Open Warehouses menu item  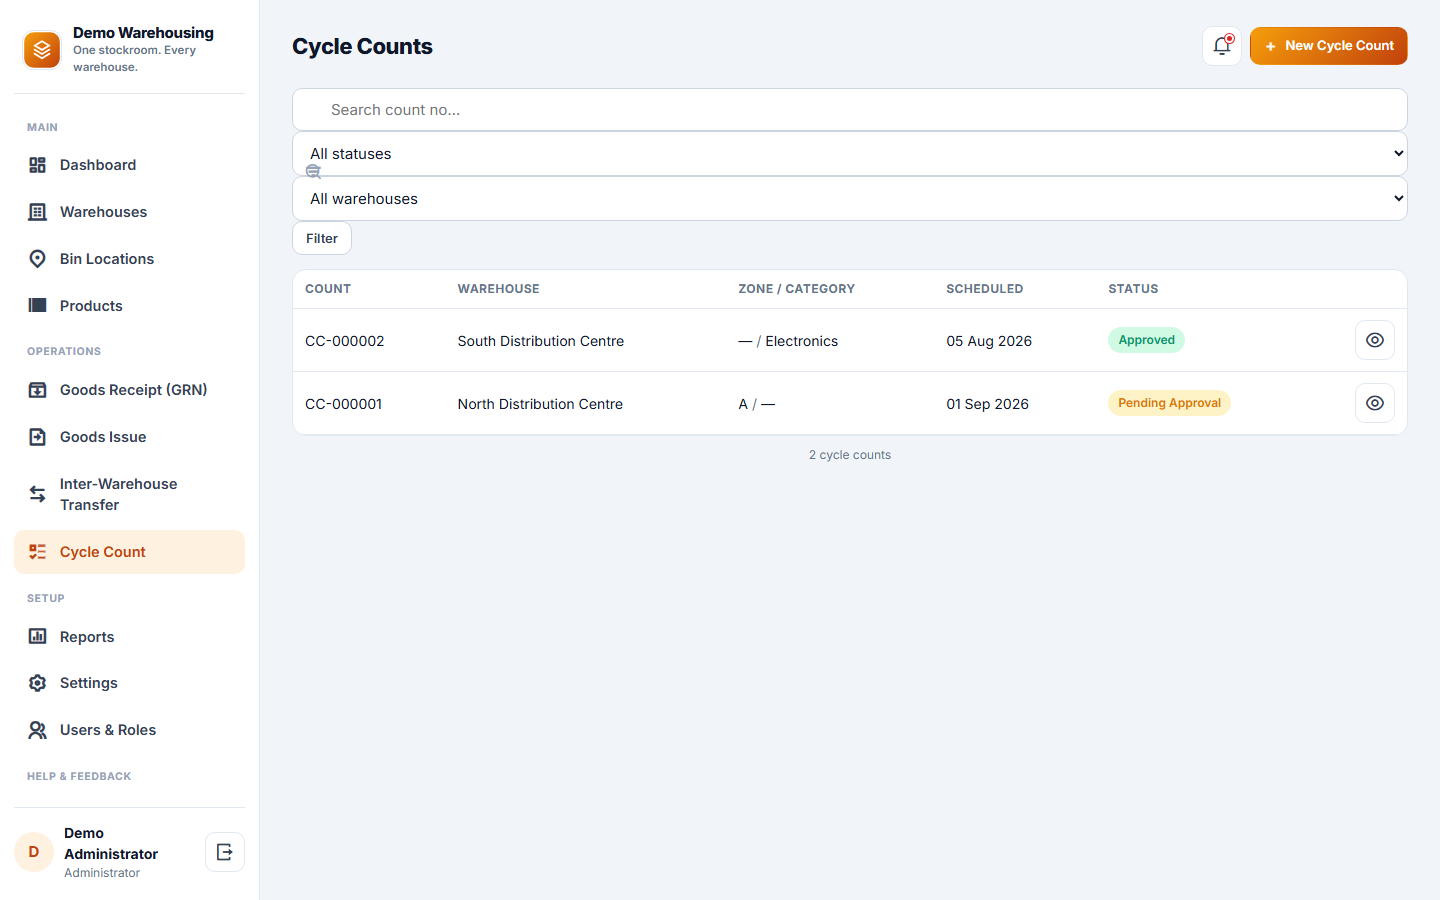[x=129, y=212]
